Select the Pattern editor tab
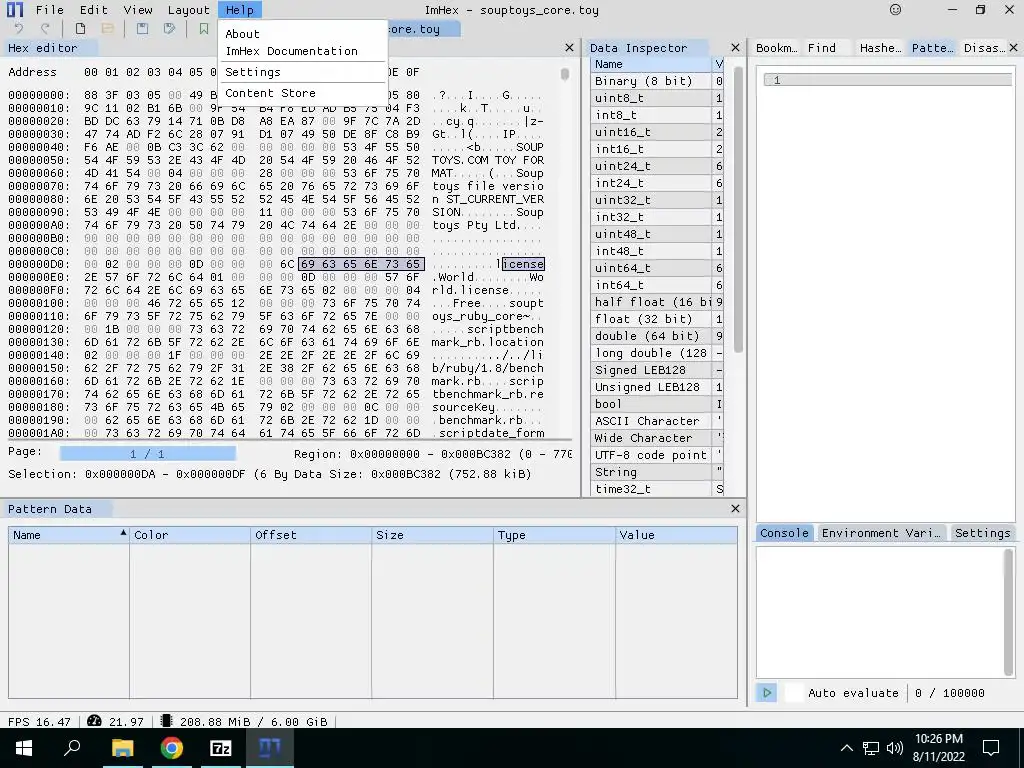Image resolution: width=1024 pixels, height=768 pixels. click(933, 48)
